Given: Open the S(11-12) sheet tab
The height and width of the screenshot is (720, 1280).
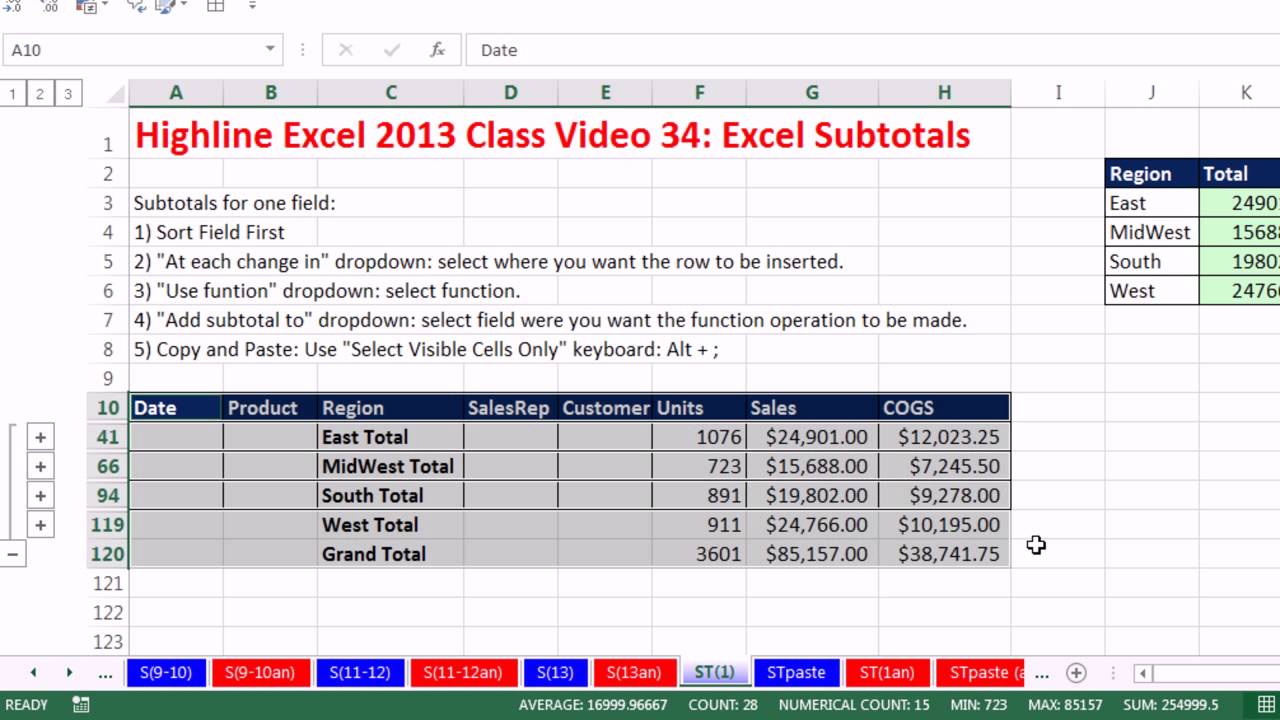Looking at the screenshot, I should click(360, 673).
